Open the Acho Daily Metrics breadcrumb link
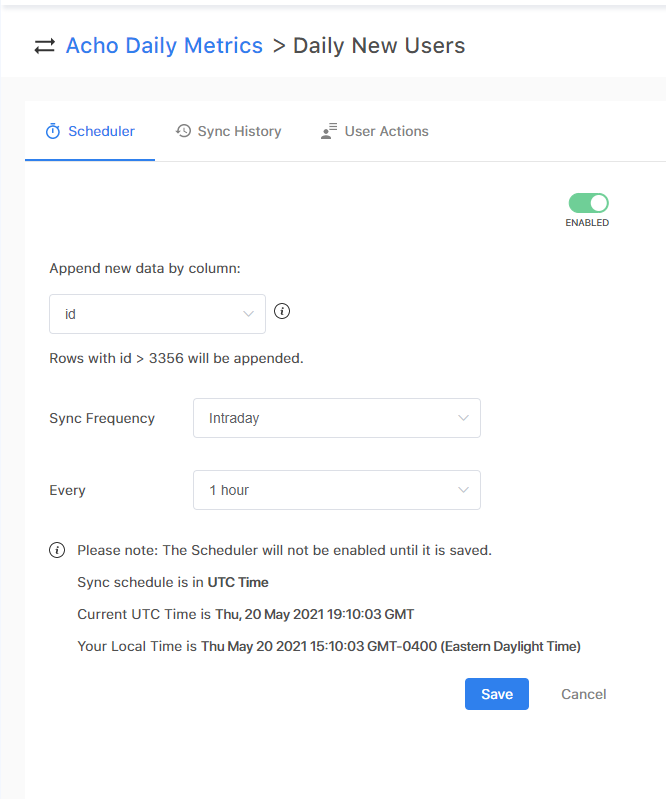Image resolution: width=666 pixels, height=799 pixels. tap(164, 46)
